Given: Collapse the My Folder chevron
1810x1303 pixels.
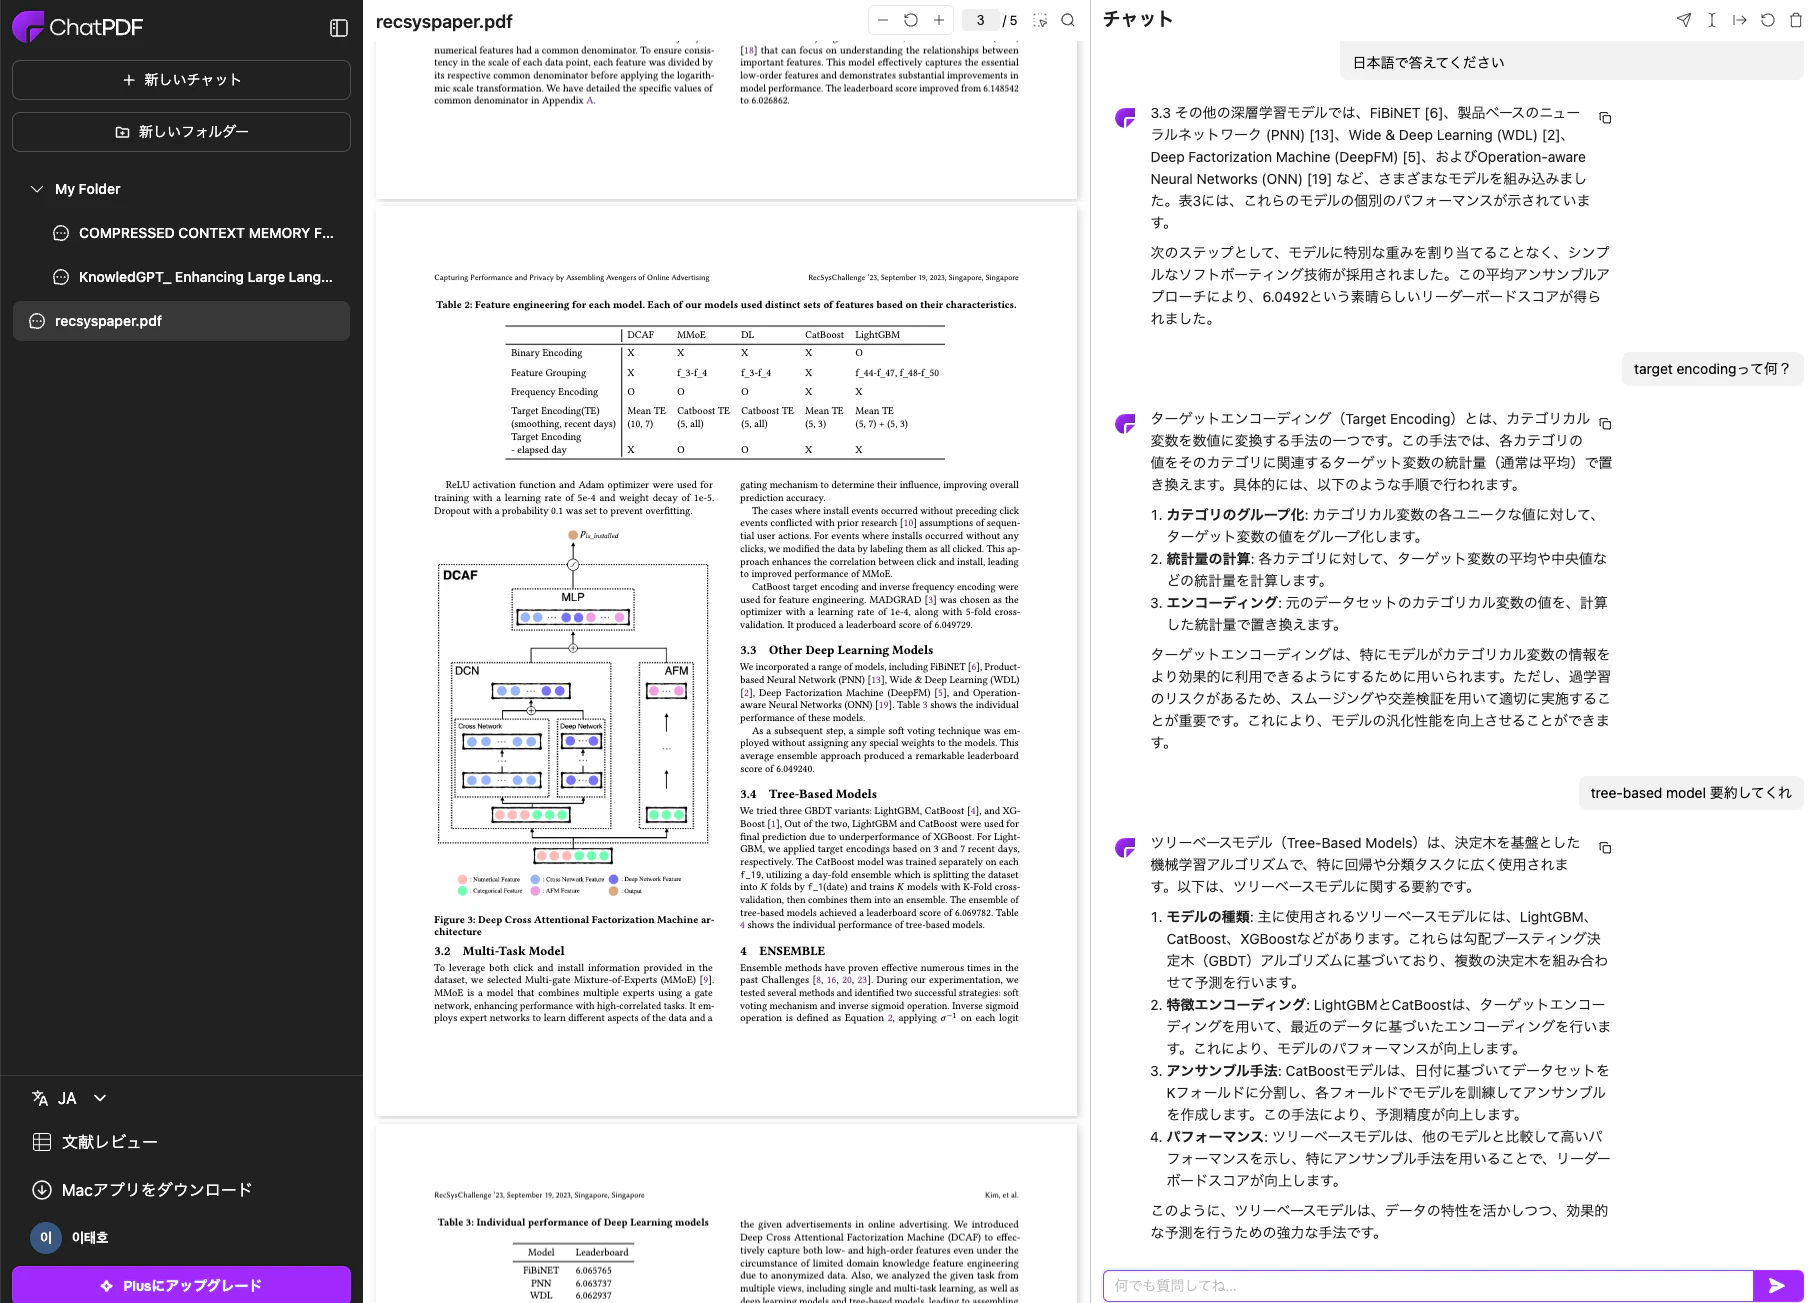Looking at the screenshot, I should [37, 189].
